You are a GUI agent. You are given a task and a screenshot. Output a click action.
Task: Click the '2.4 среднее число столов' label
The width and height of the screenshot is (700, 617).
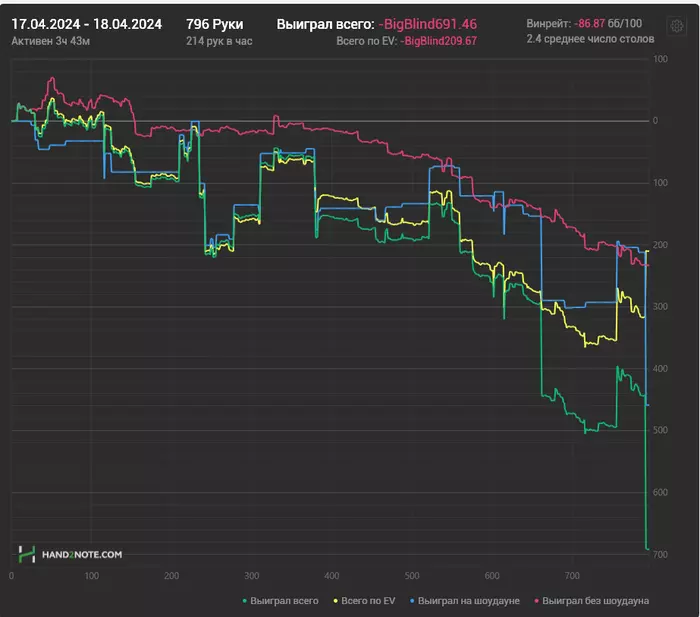click(x=590, y=39)
